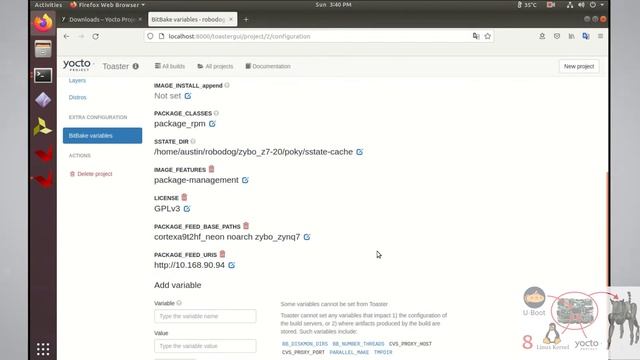Launch Firefox from the dock
Image resolution: width=640 pixels, height=360 pixels.
click(x=43, y=22)
